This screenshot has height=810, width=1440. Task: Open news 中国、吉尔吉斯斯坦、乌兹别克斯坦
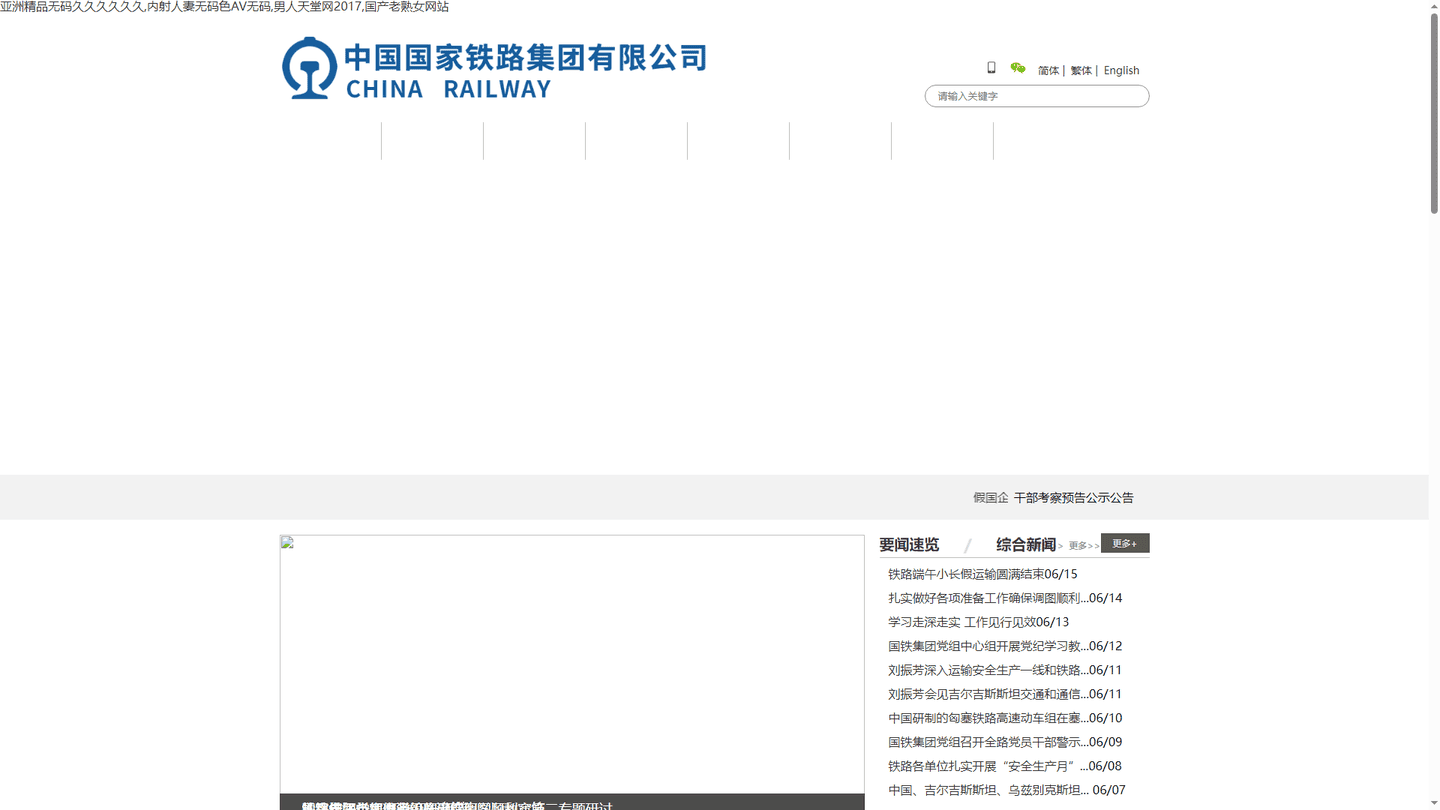point(988,790)
